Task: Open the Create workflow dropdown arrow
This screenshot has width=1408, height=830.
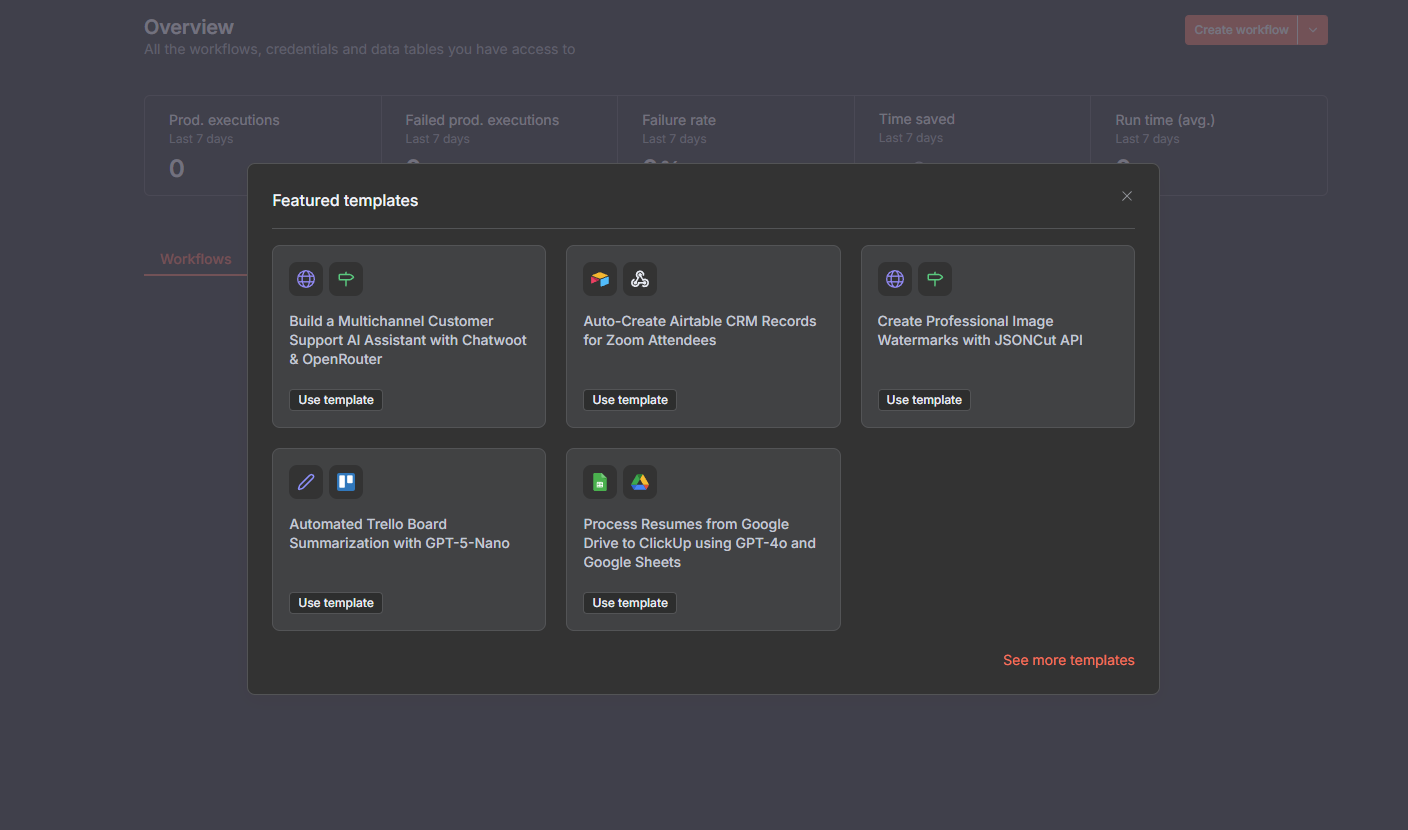Action: (x=1311, y=29)
